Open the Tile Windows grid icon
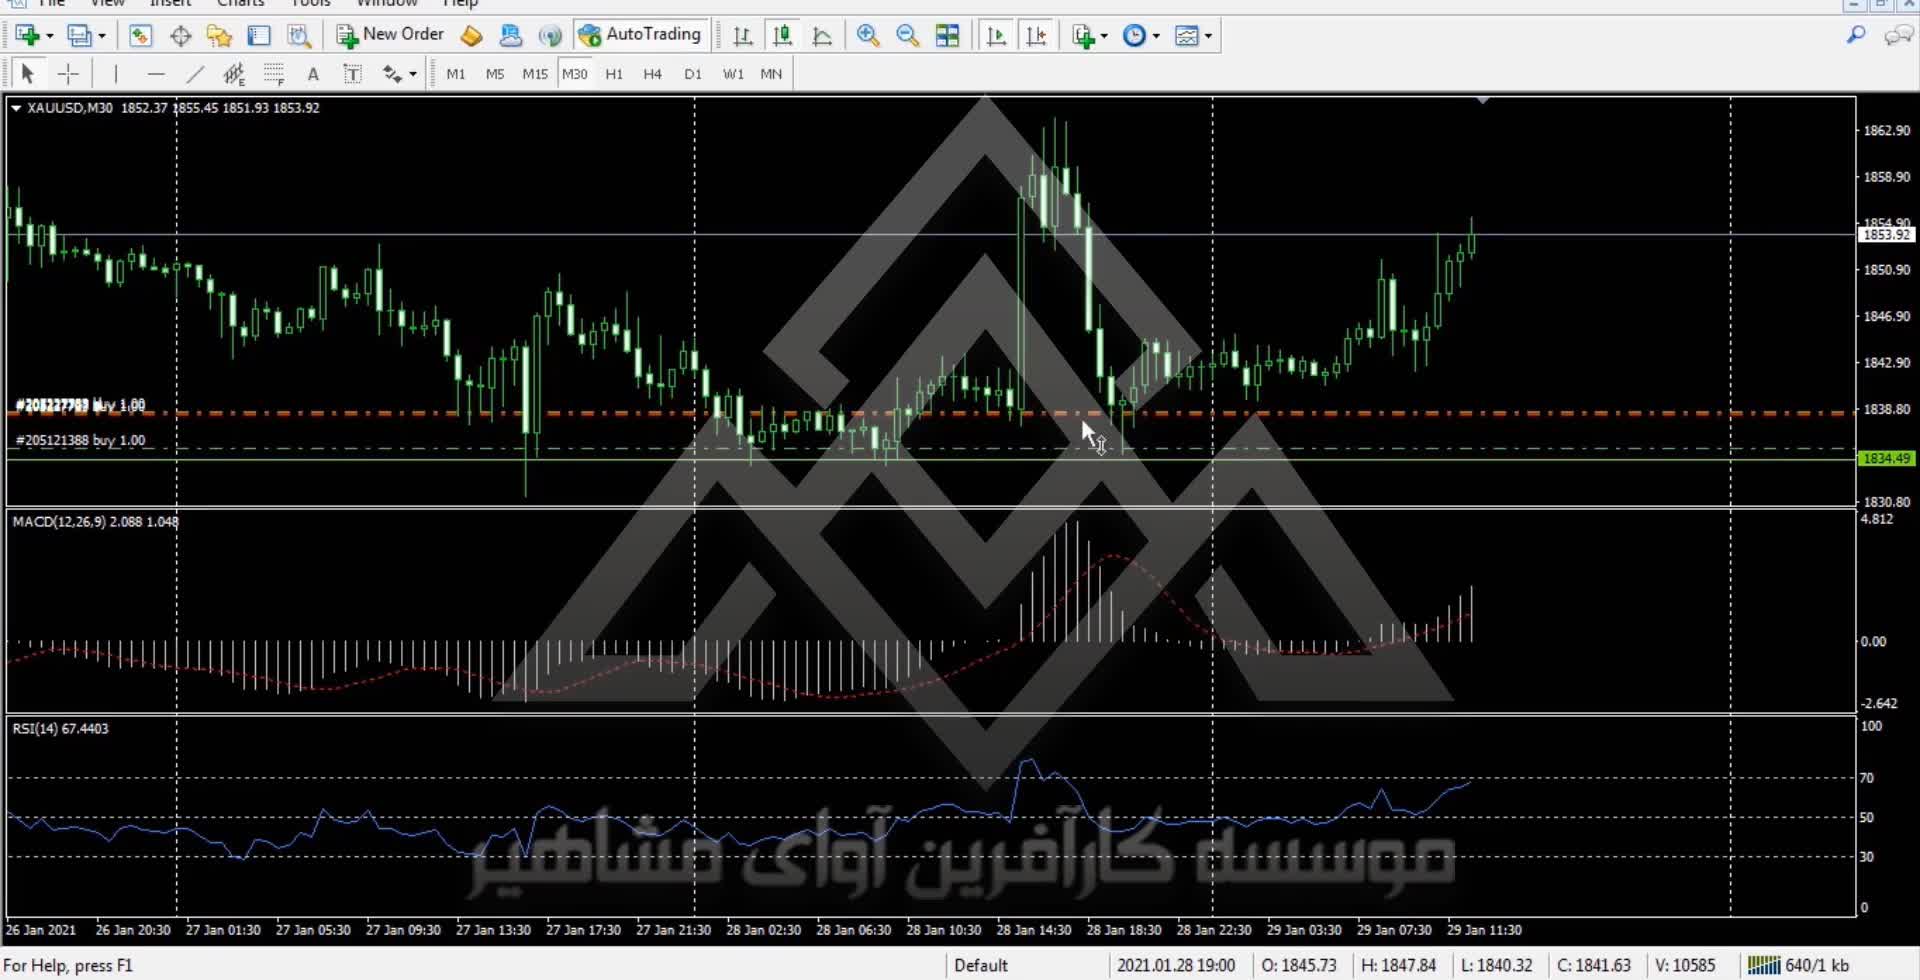 [x=947, y=36]
